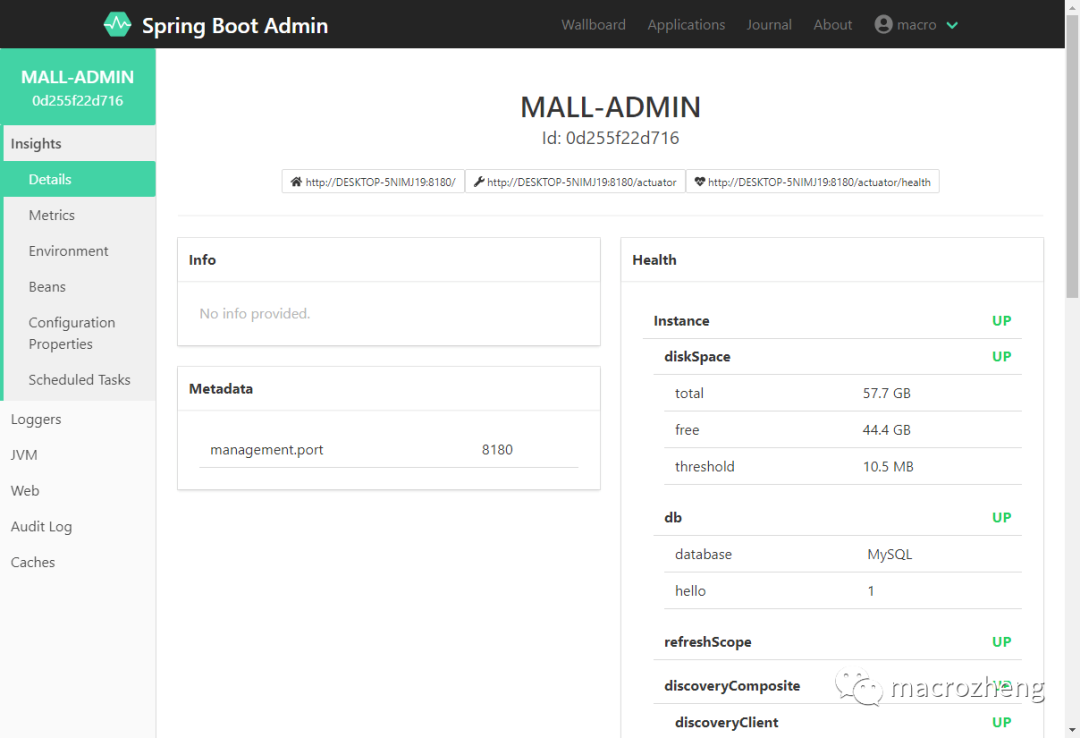Click the UP status for Instance
The height and width of the screenshot is (738, 1080).
click(x=1001, y=320)
